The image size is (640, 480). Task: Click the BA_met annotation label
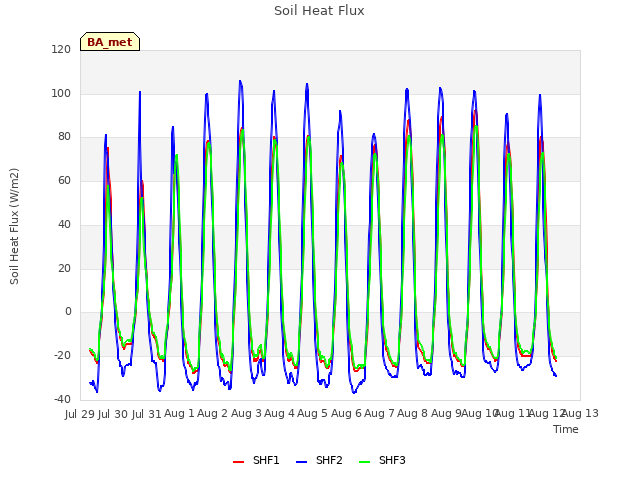point(110,42)
